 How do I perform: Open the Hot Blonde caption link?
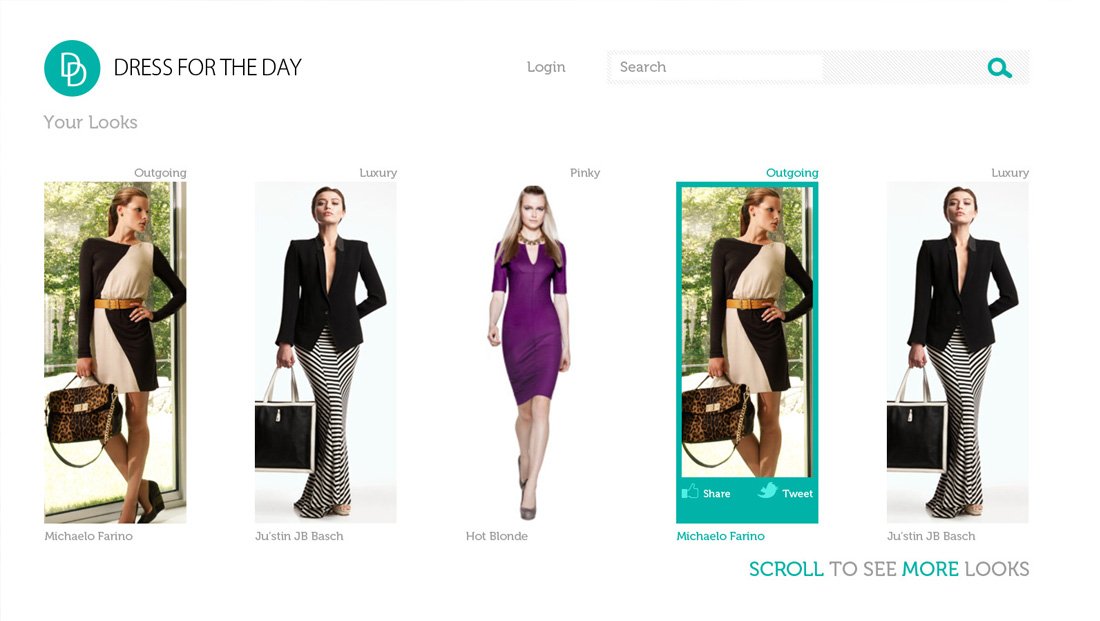tap(497, 536)
